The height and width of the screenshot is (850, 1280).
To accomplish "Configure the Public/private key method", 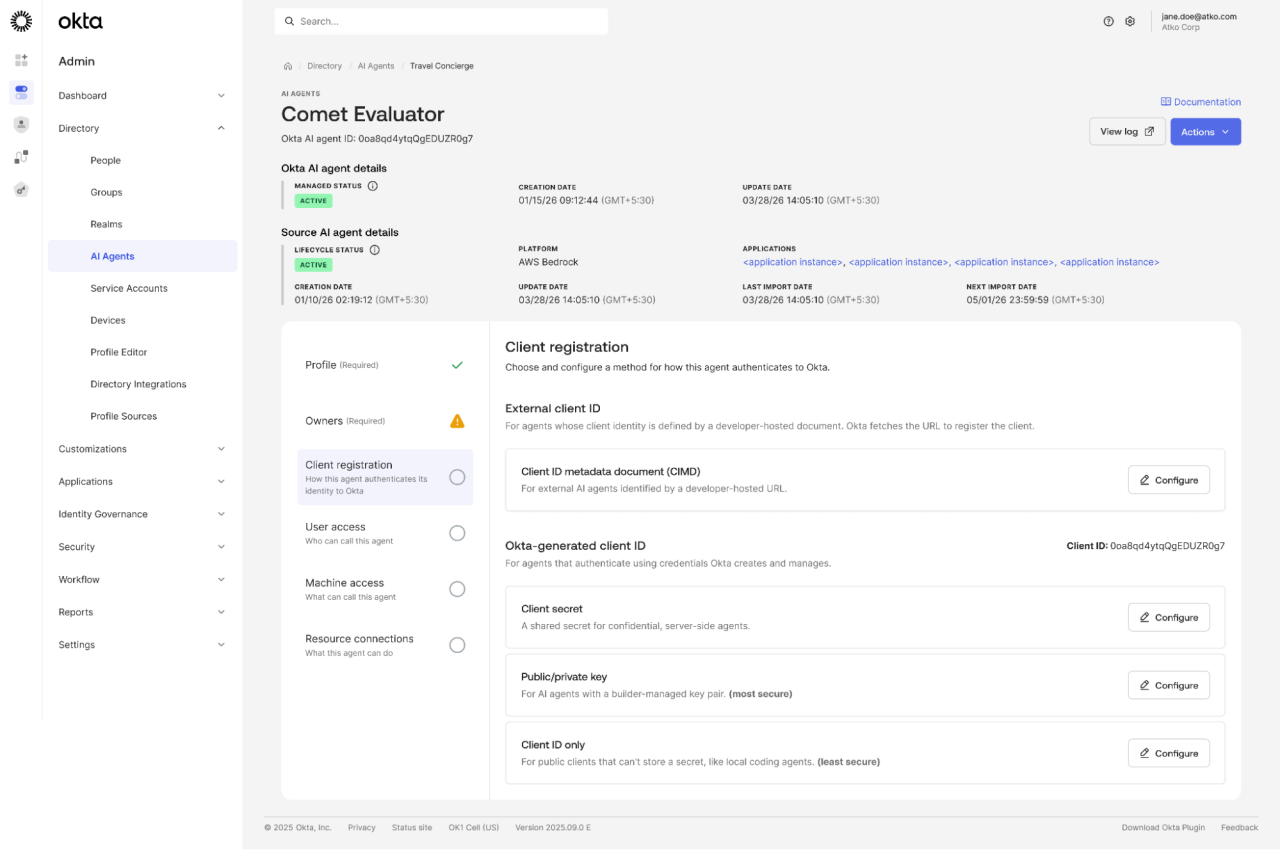I will [x=1169, y=685].
